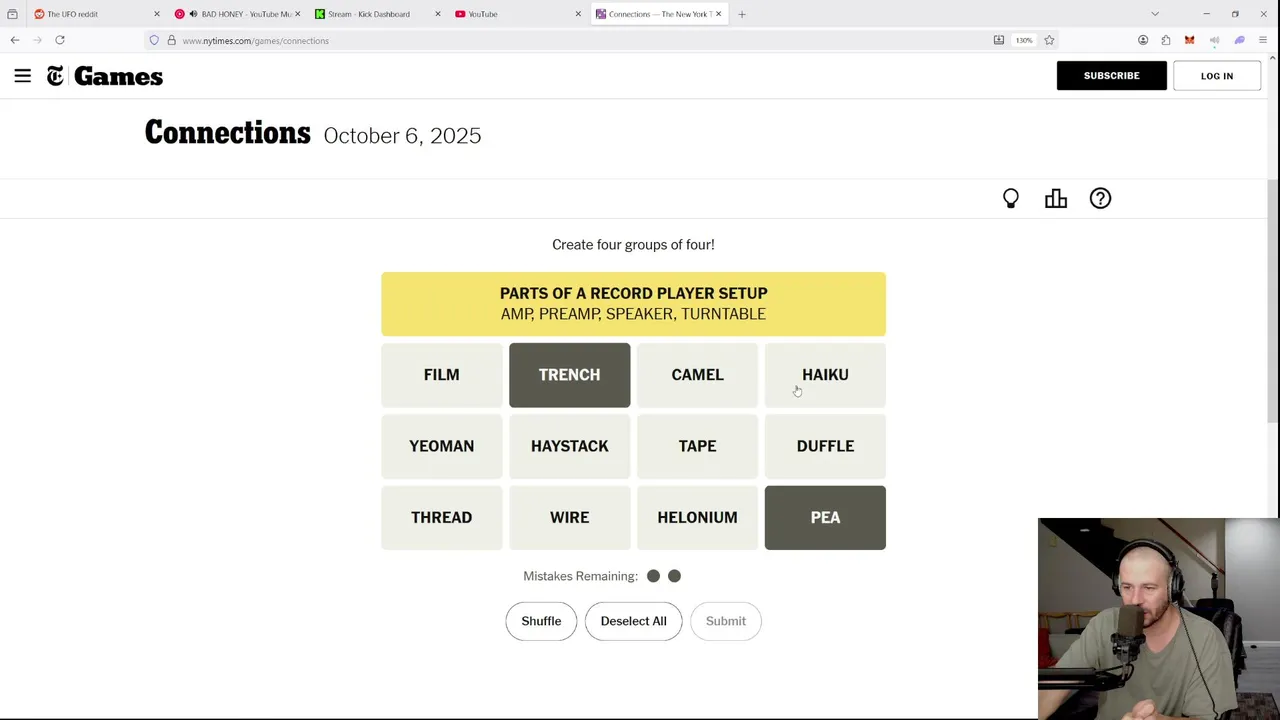Expand the list all tabs chevron
The width and height of the screenshot is (1280, 720).
(x=1155, y=14)
